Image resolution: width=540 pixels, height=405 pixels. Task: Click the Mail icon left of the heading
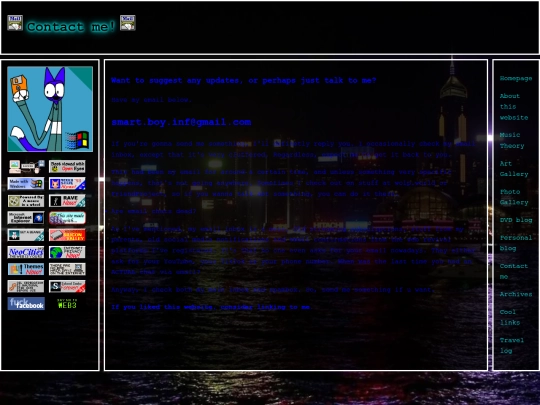point(15,23)
